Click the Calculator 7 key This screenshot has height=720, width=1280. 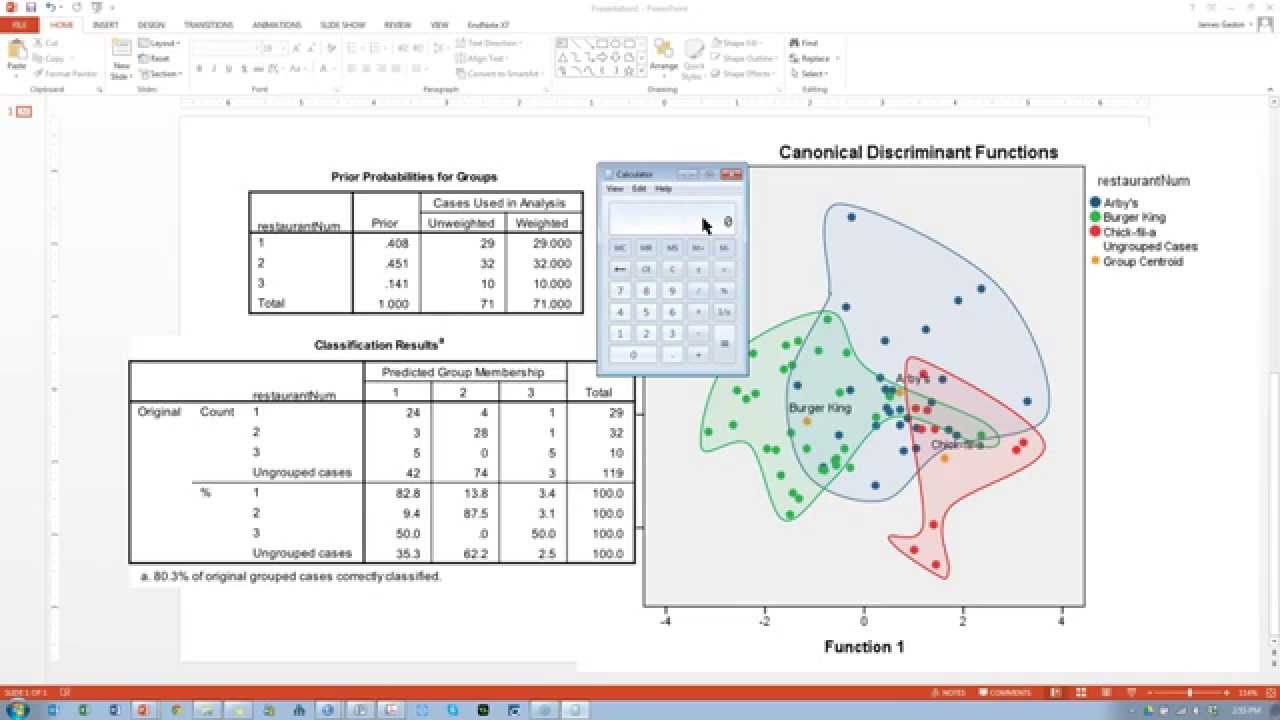coord(620,291)
